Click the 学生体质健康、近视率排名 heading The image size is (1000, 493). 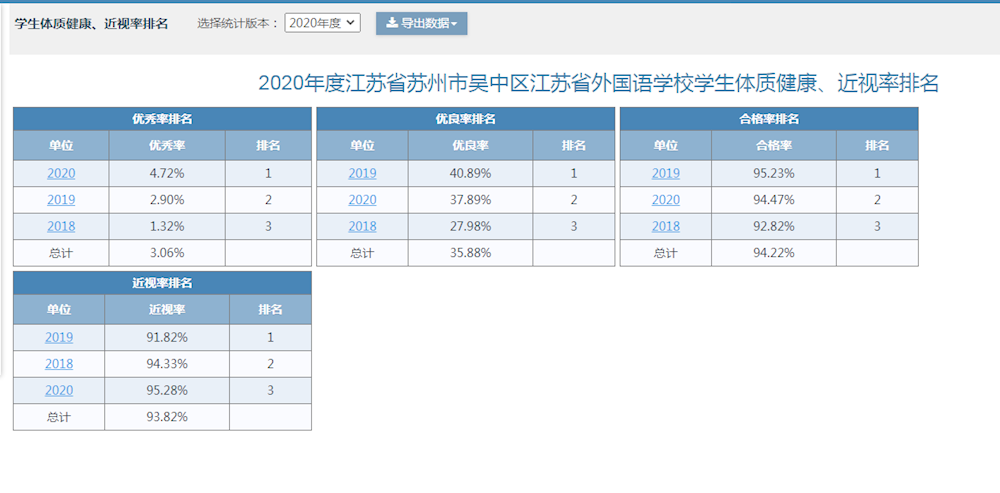[x=91, y=24]
